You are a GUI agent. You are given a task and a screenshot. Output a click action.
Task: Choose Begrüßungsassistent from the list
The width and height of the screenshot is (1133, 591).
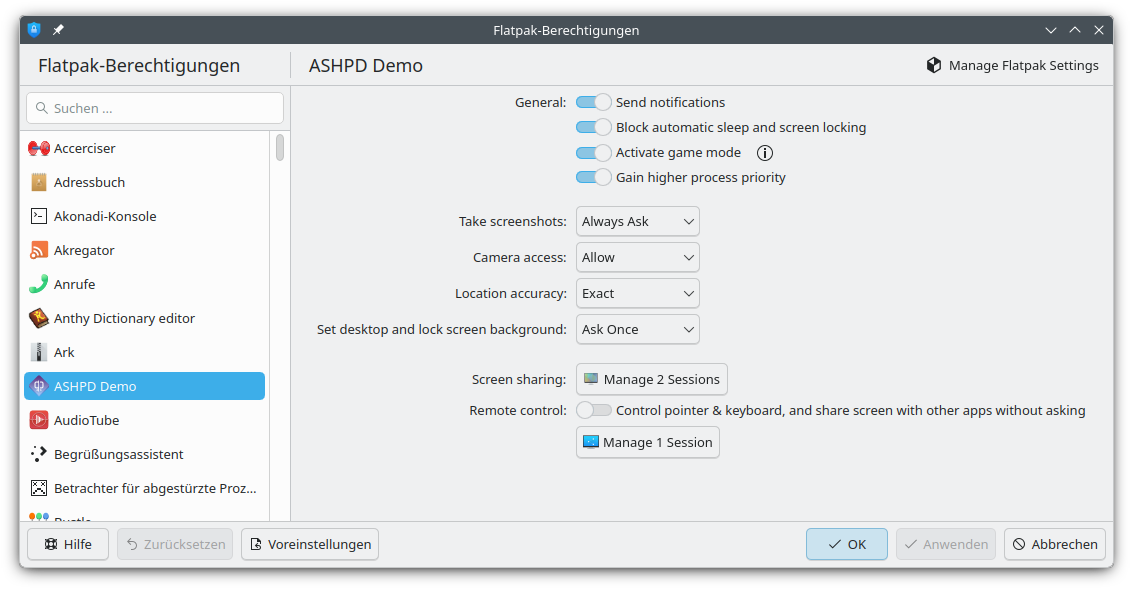coord(145,454)
